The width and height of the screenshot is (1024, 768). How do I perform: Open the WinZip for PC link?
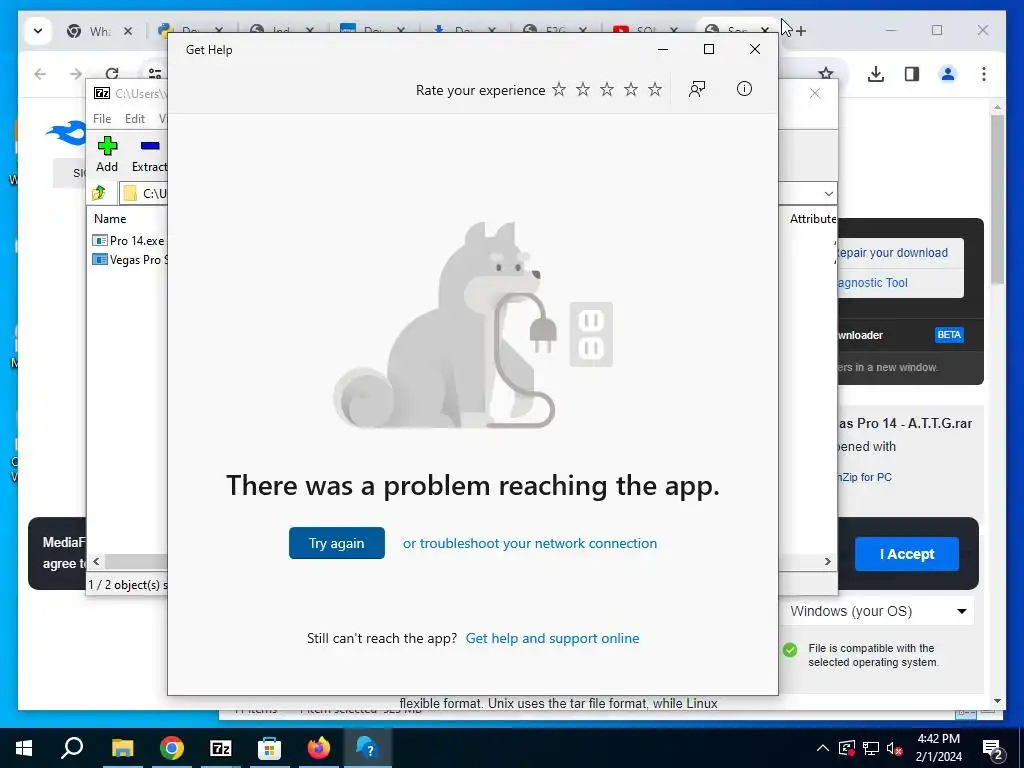pos(865,477)
